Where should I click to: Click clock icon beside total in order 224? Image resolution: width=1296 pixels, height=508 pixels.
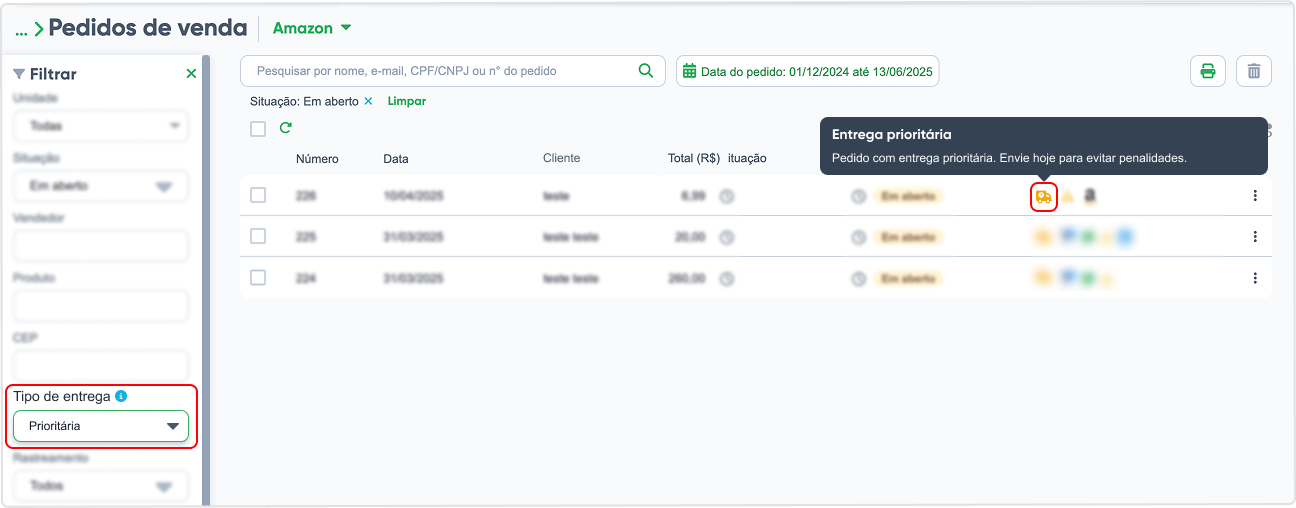coord(727,278)
